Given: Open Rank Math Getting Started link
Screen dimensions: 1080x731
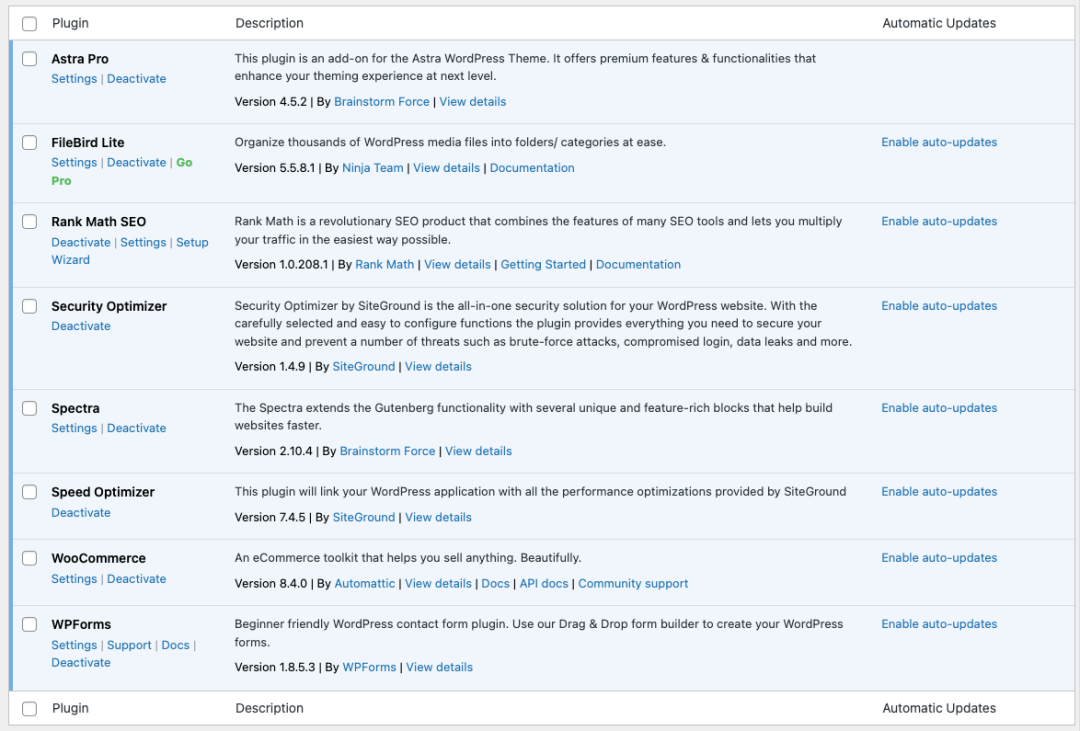Looking at the screenshot, I should (x=543, y=264).
